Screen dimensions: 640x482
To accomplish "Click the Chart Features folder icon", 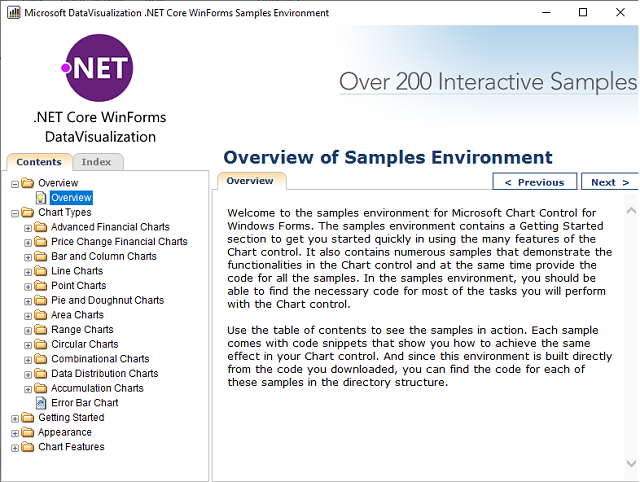I will [x=28, y=447].
